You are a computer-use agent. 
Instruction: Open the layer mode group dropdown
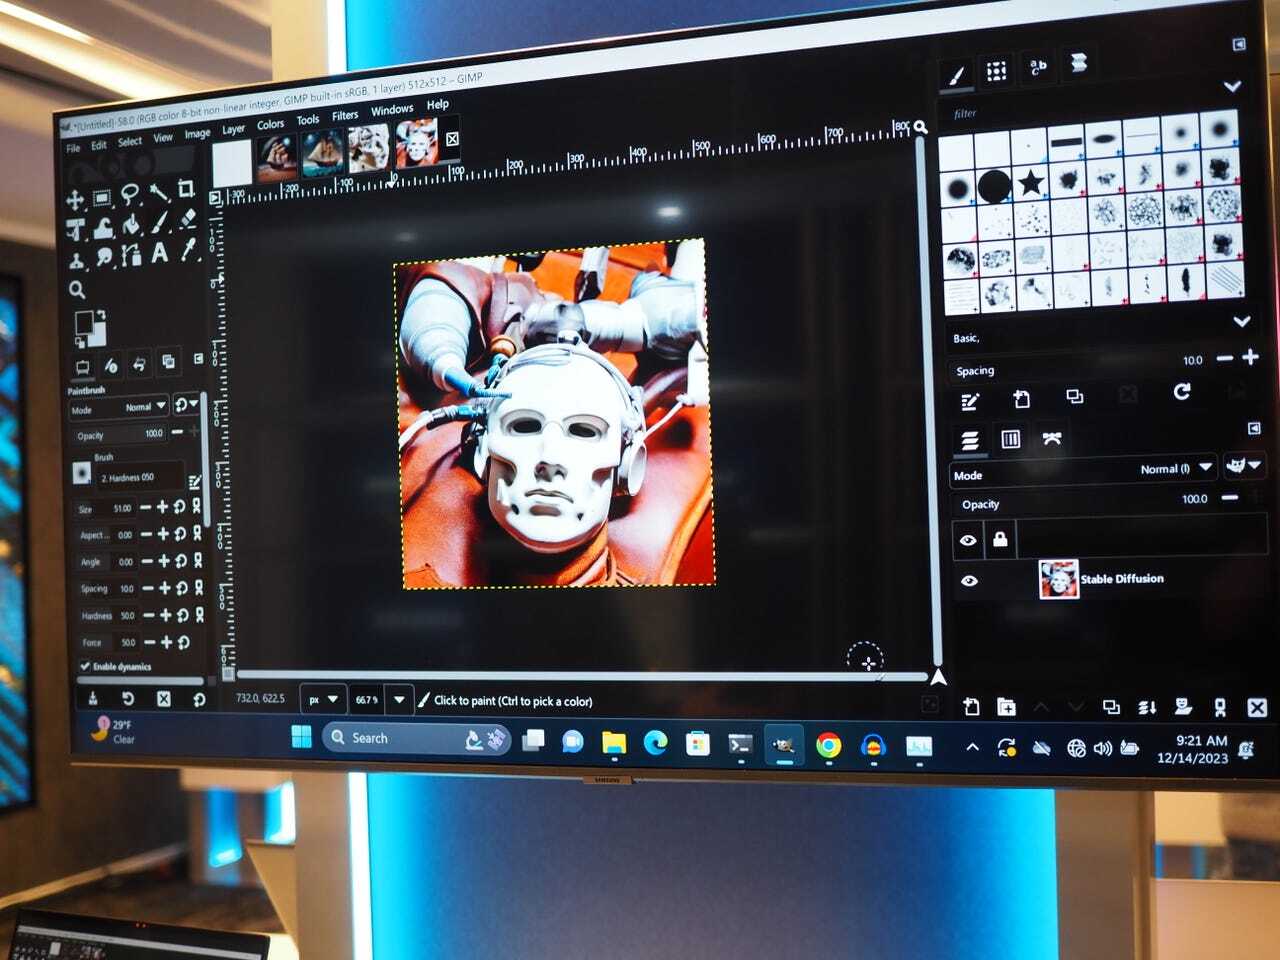1243,465
